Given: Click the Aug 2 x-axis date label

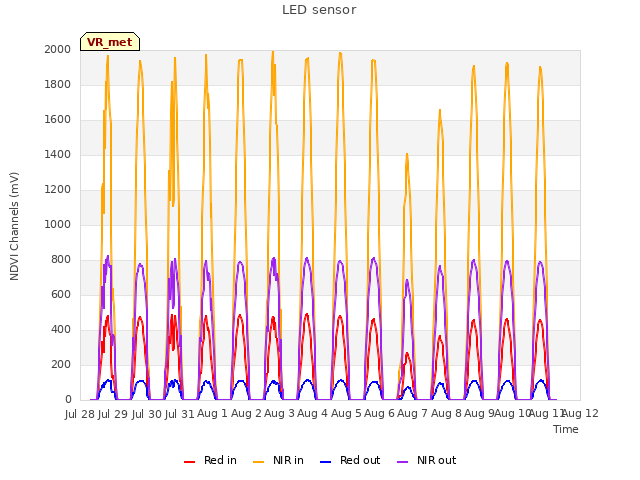Looking at the screenshot, I should pos(246,414).
